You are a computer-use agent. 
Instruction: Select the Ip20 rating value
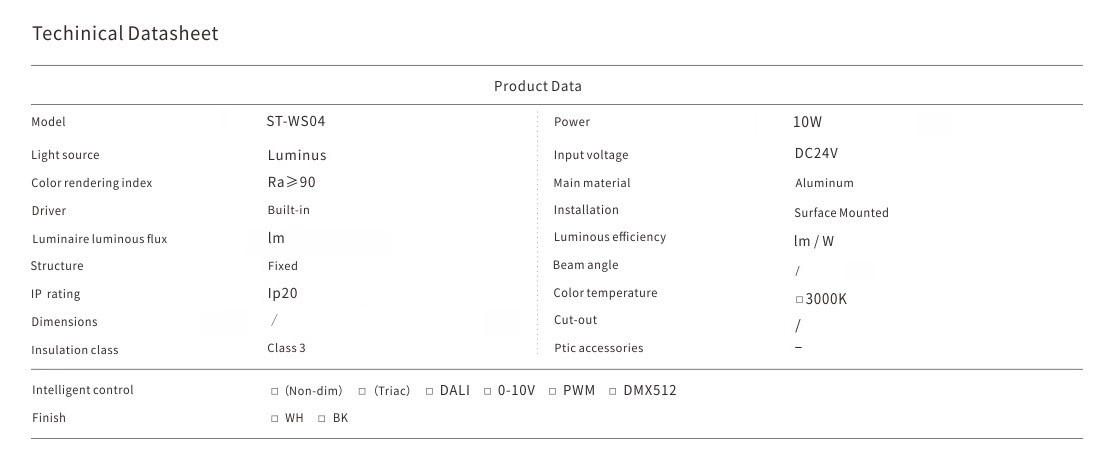tap(282, 293)
